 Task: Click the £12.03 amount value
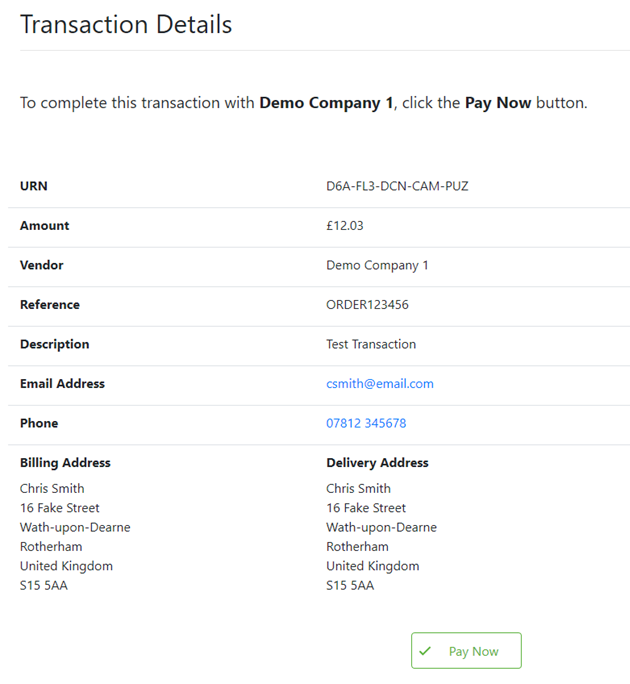point(345,226)
